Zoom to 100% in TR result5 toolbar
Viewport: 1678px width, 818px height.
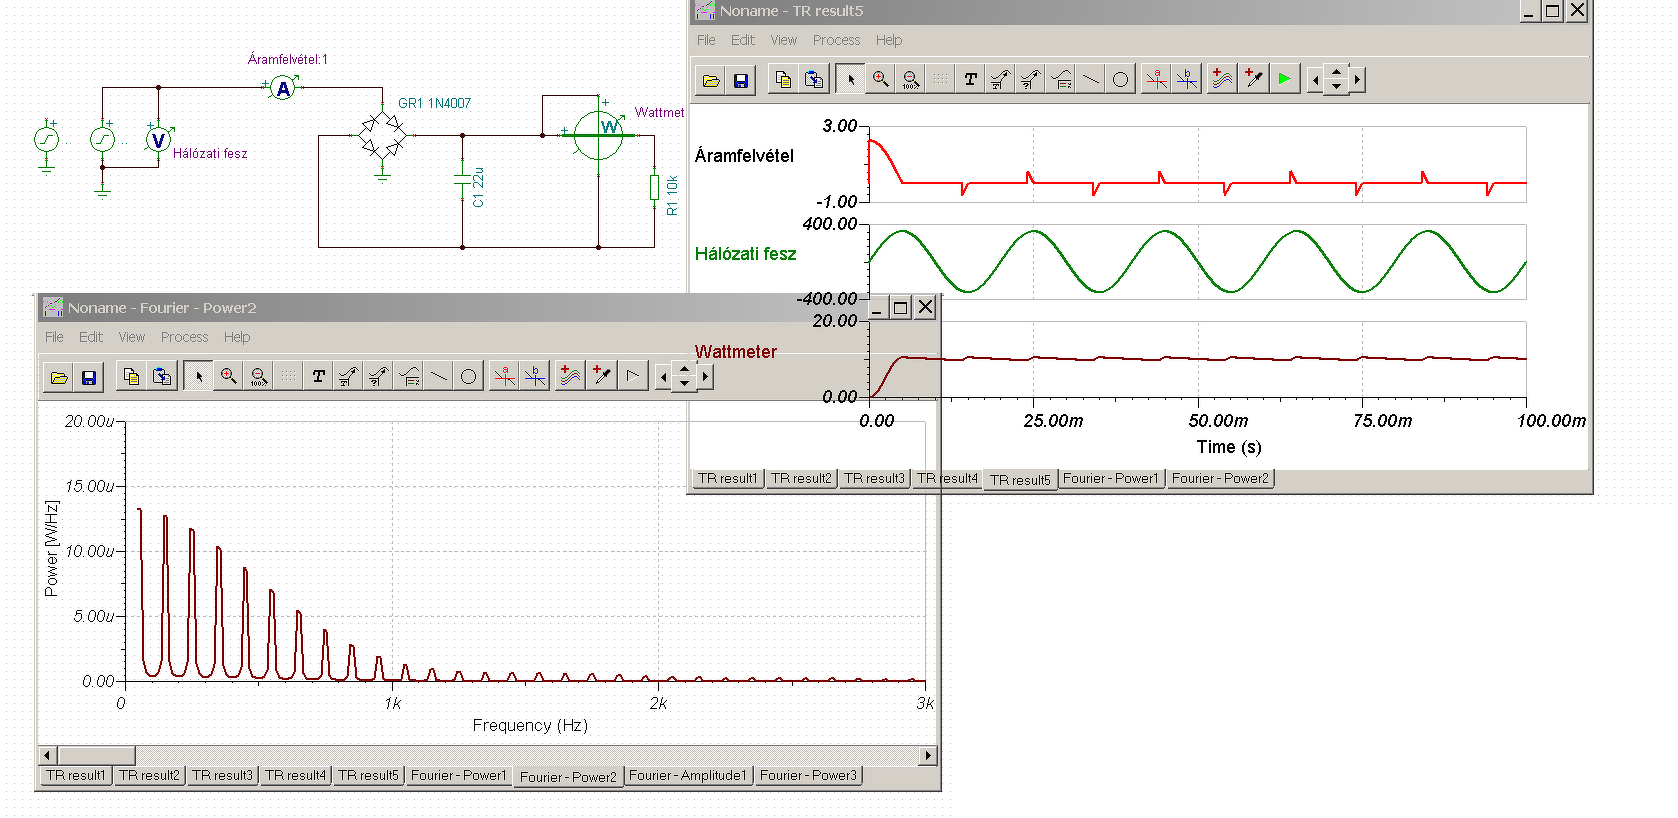(911, 79)
